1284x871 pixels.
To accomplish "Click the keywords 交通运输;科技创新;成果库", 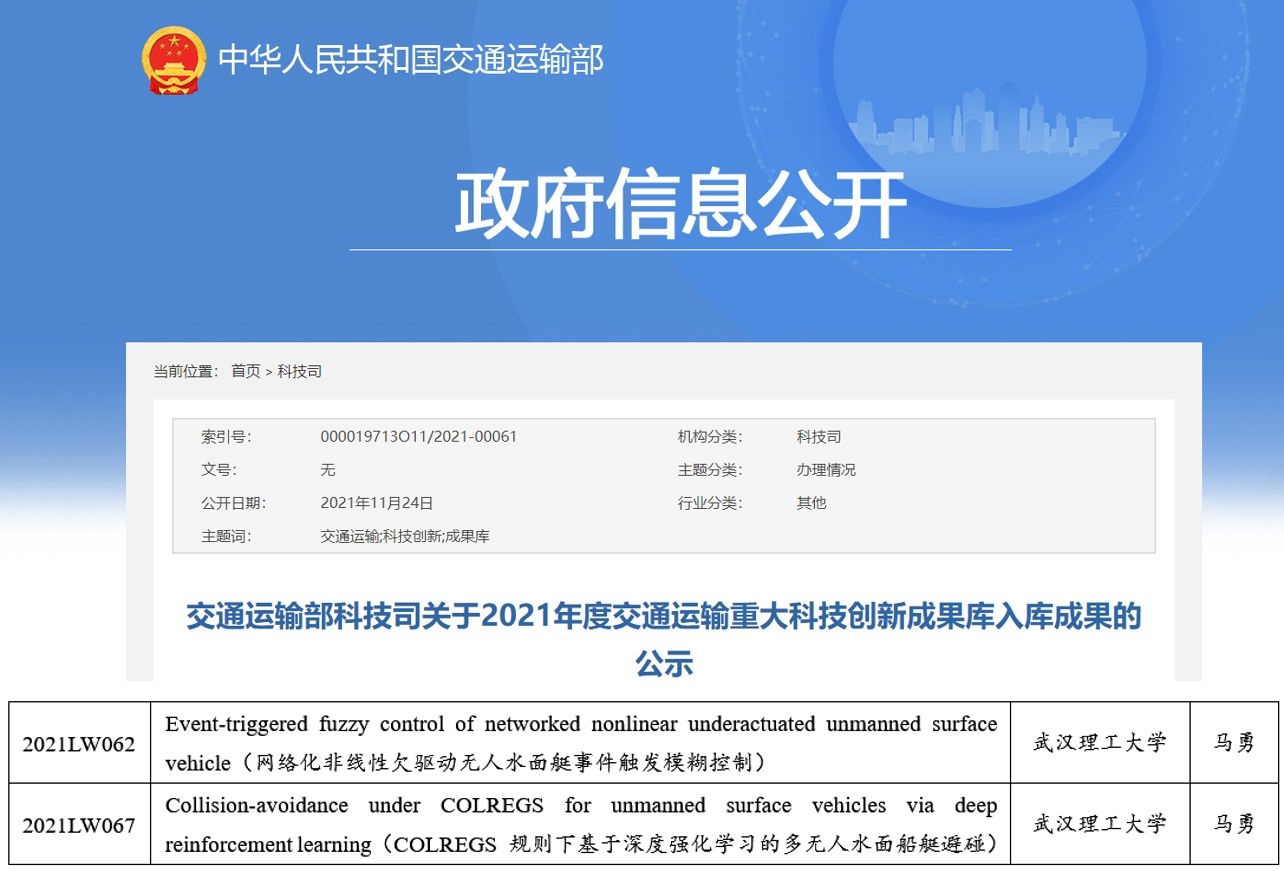I will [404, 536].
